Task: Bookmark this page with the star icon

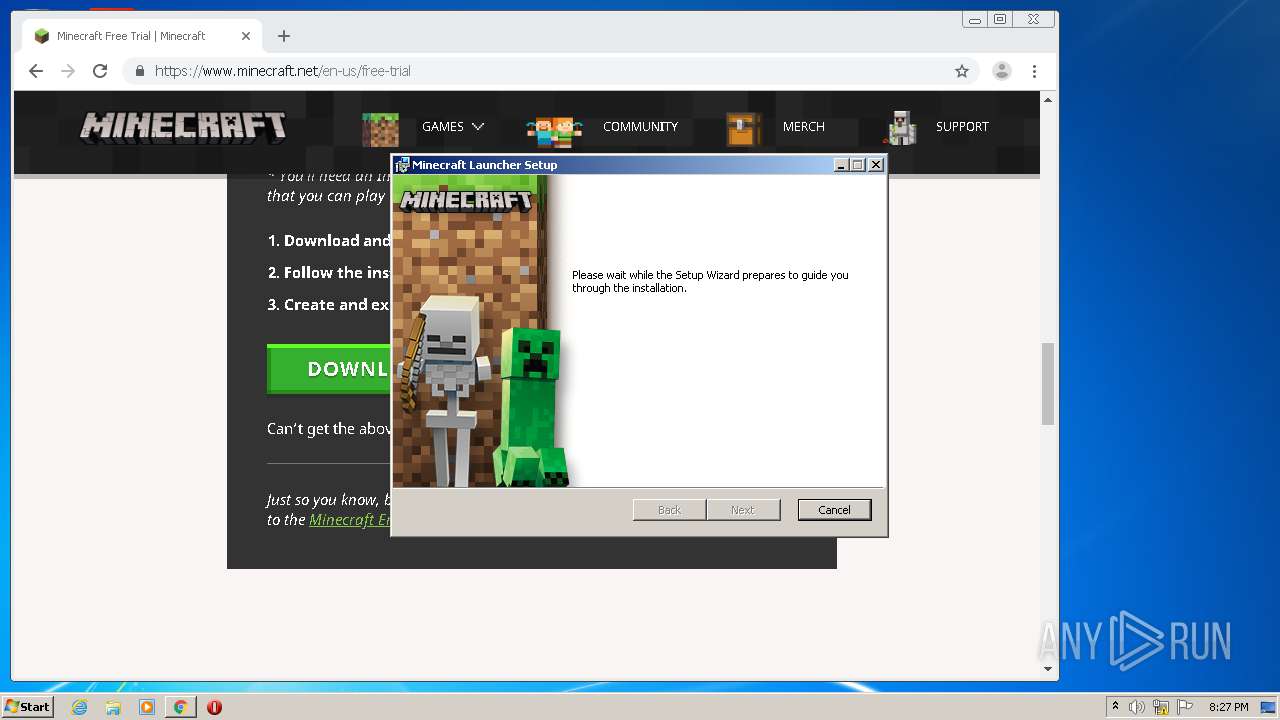Action: pos(962,71)
